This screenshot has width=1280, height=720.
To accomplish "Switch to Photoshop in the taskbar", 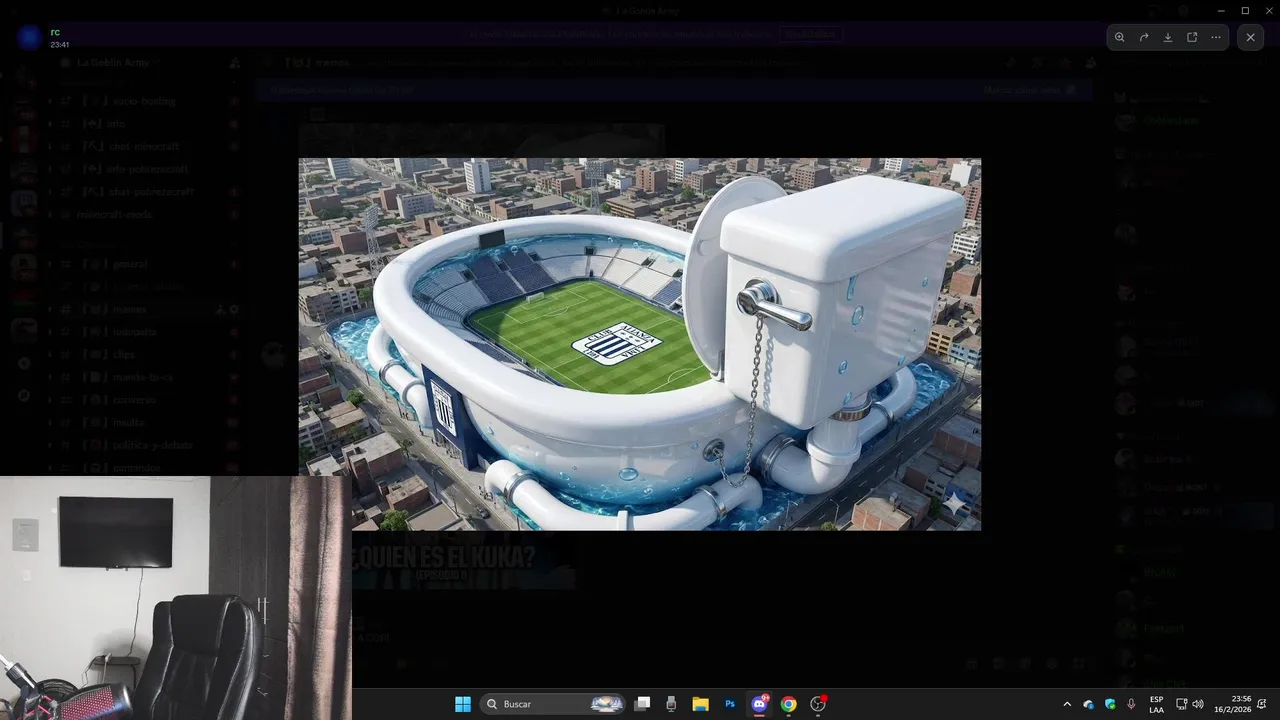I will (x=730, y=704).
